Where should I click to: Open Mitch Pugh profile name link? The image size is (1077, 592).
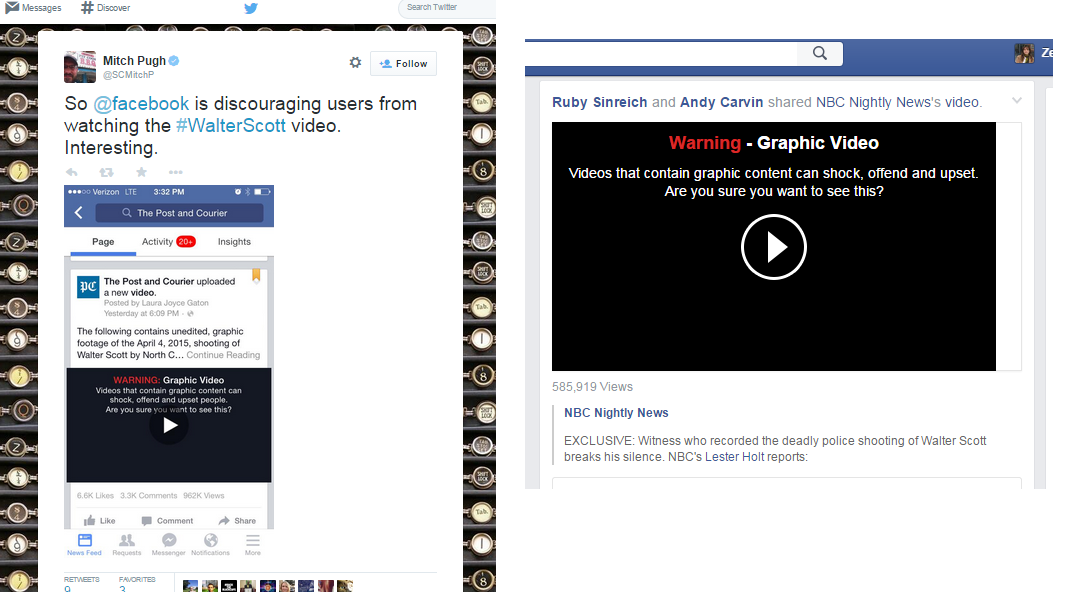coord(134,60)
